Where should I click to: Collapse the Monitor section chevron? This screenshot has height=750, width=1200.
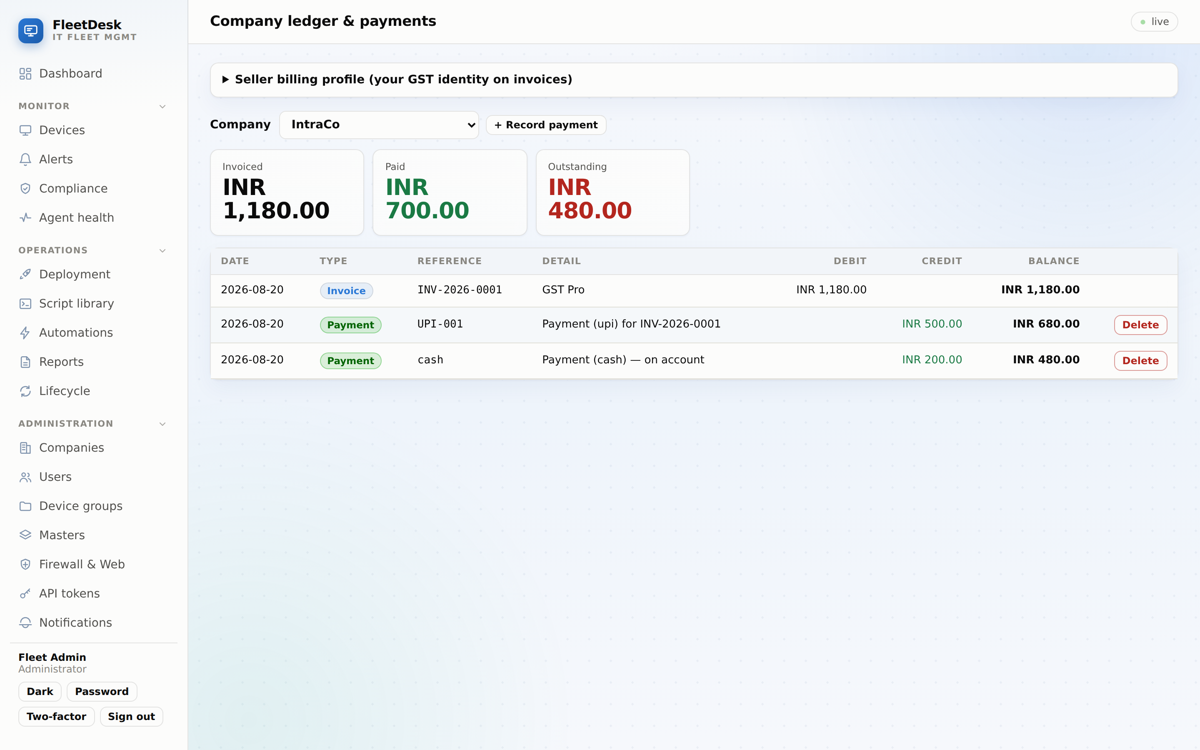[162, 106]
